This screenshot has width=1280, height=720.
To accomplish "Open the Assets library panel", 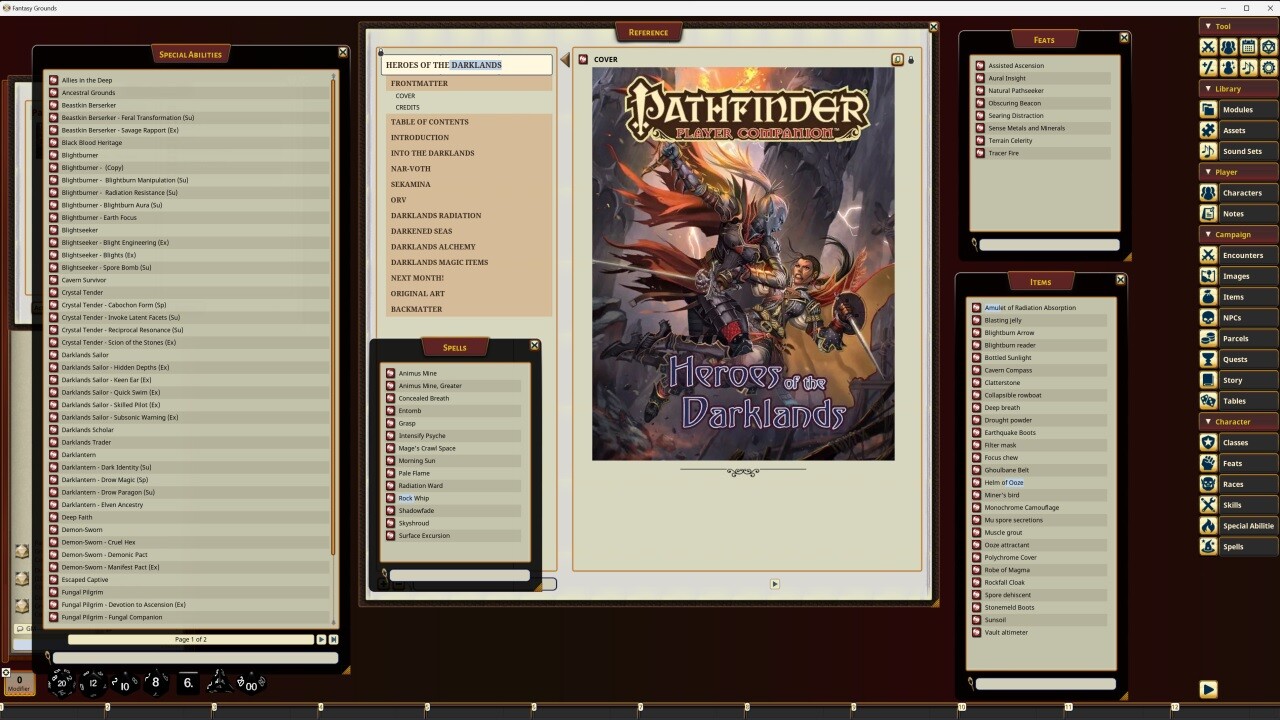I will 1243,130.
